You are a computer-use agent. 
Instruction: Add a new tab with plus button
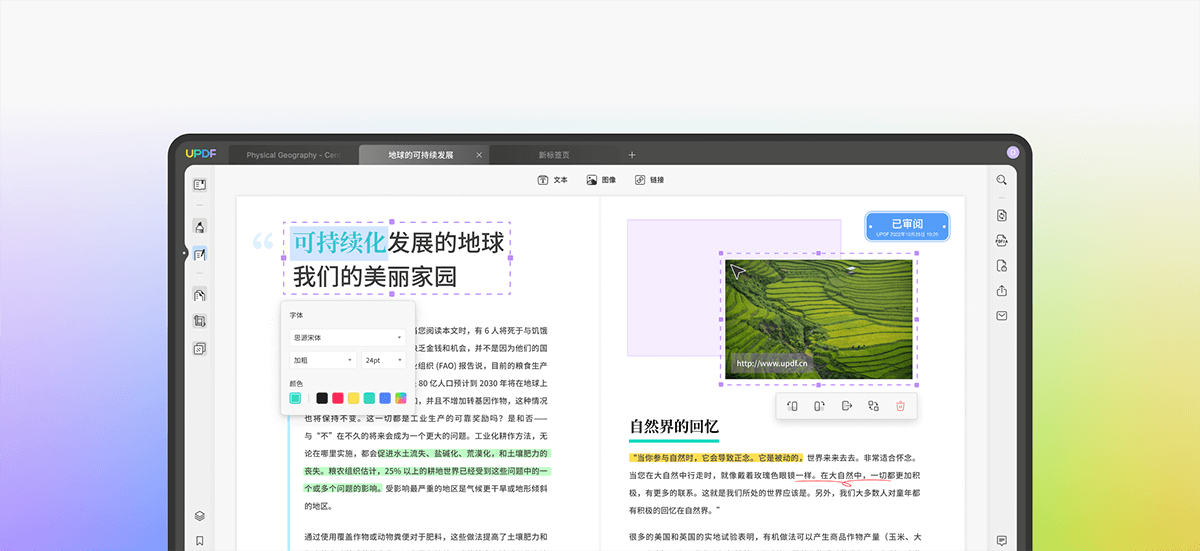[x=632, y=155]
